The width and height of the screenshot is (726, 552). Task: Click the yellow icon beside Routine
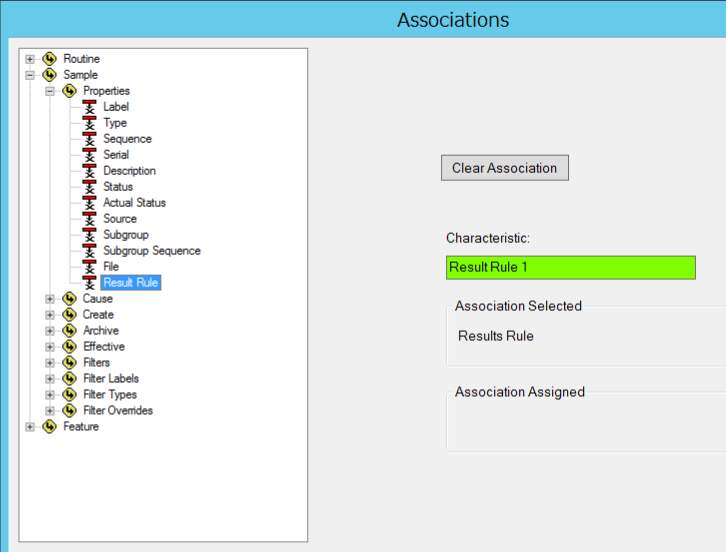(49, 59)
